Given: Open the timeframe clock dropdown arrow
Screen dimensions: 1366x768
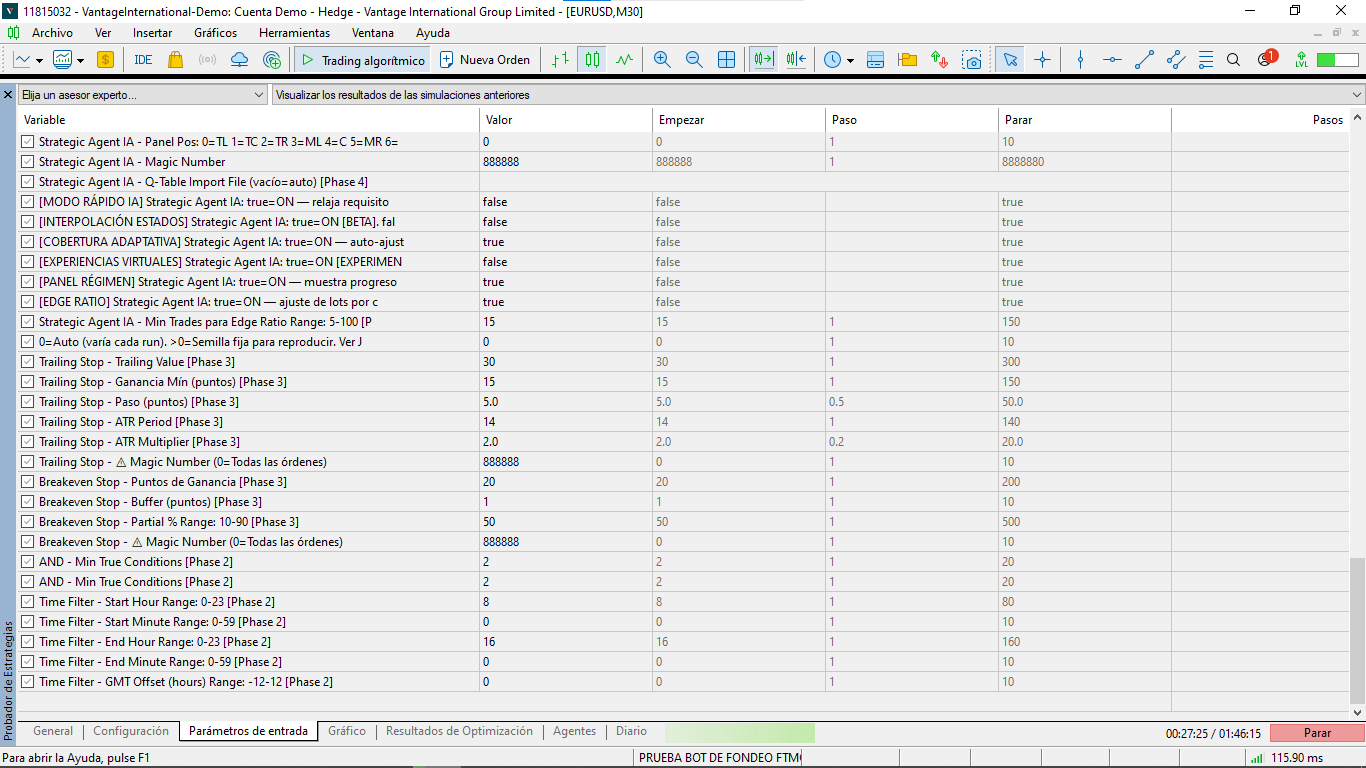Looking at the screenshot, I should point(850,60).
